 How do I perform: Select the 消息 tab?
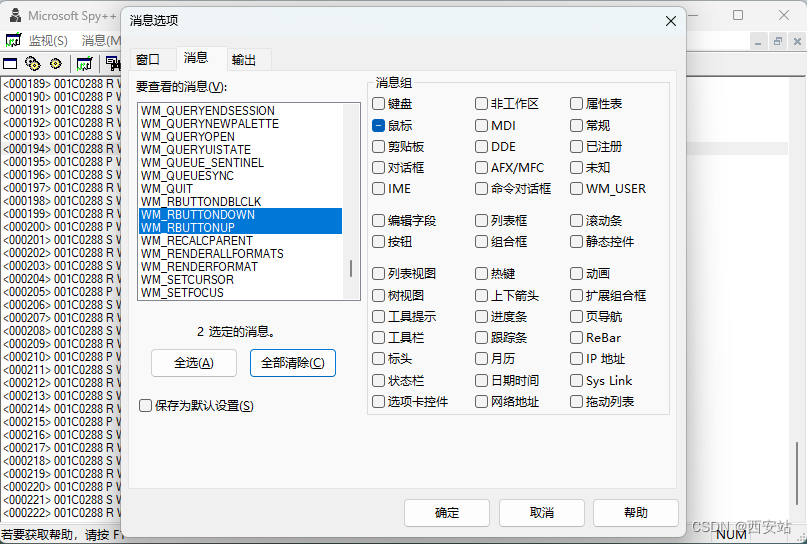point(196,57)
